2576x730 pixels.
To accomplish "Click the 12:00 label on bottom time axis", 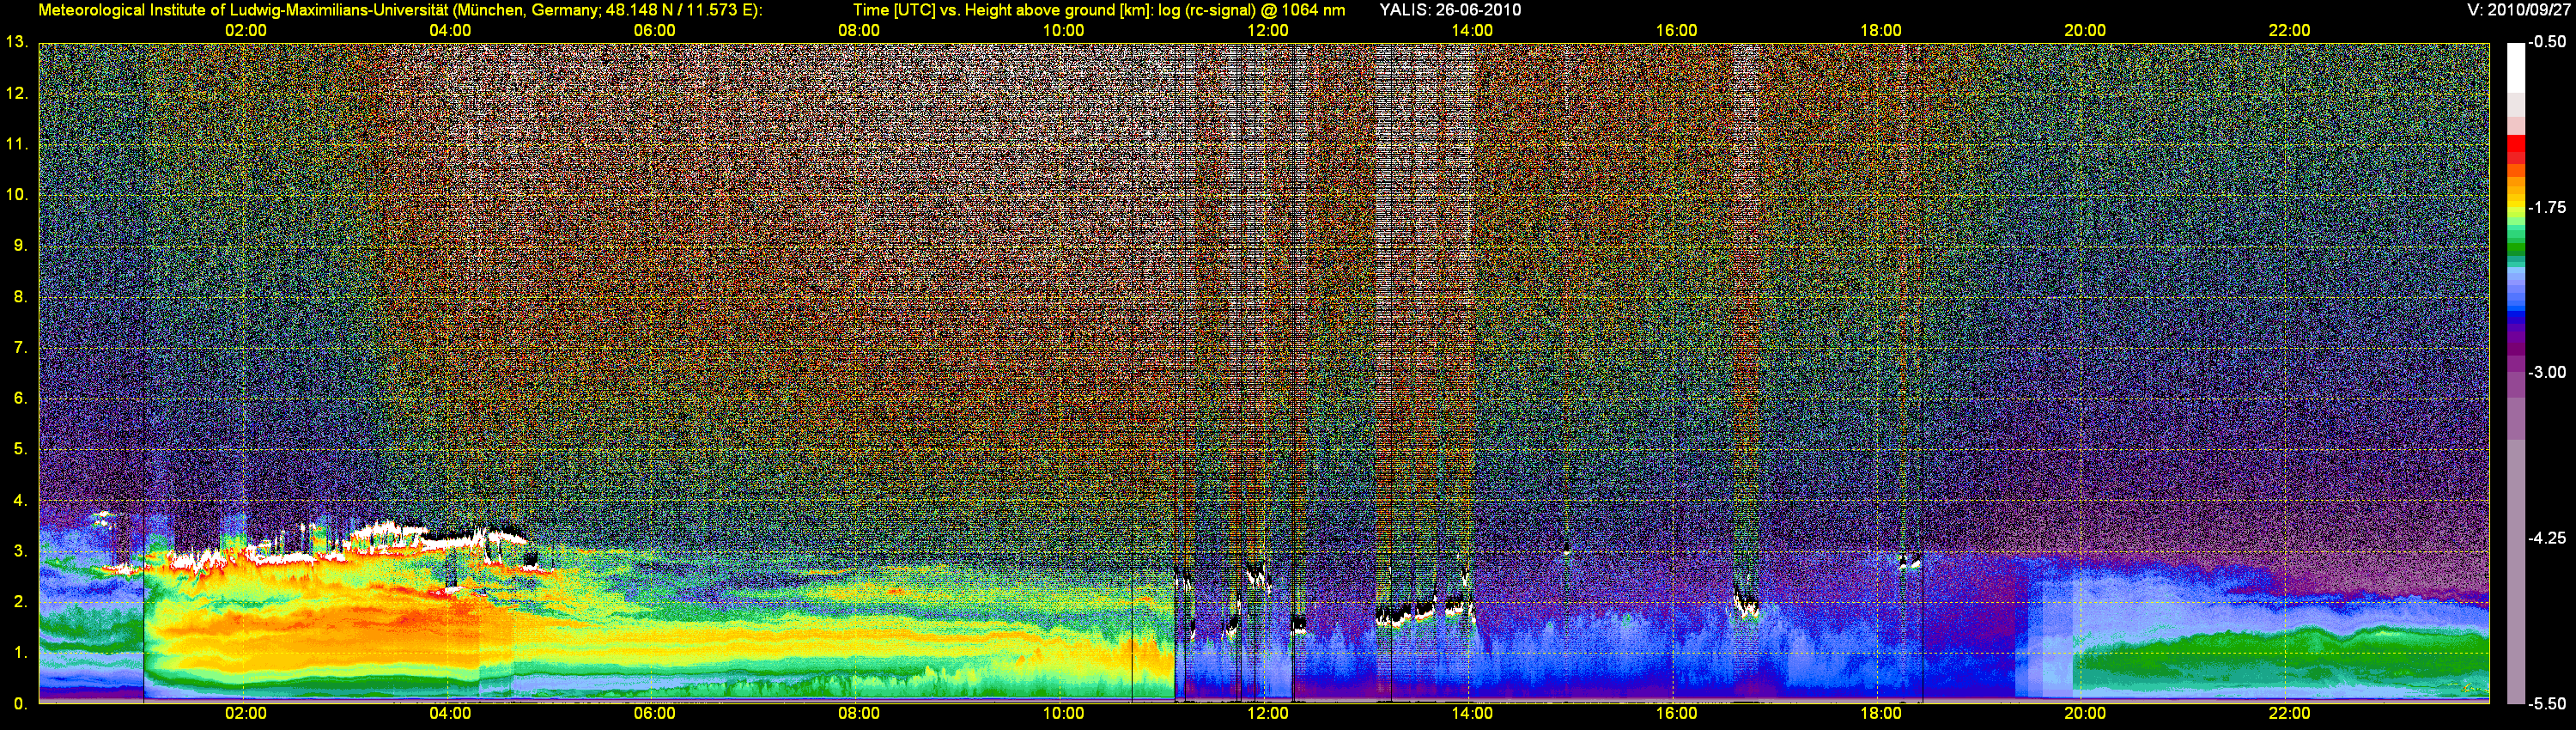I will pyautogui.click(x=1268, y=714).
